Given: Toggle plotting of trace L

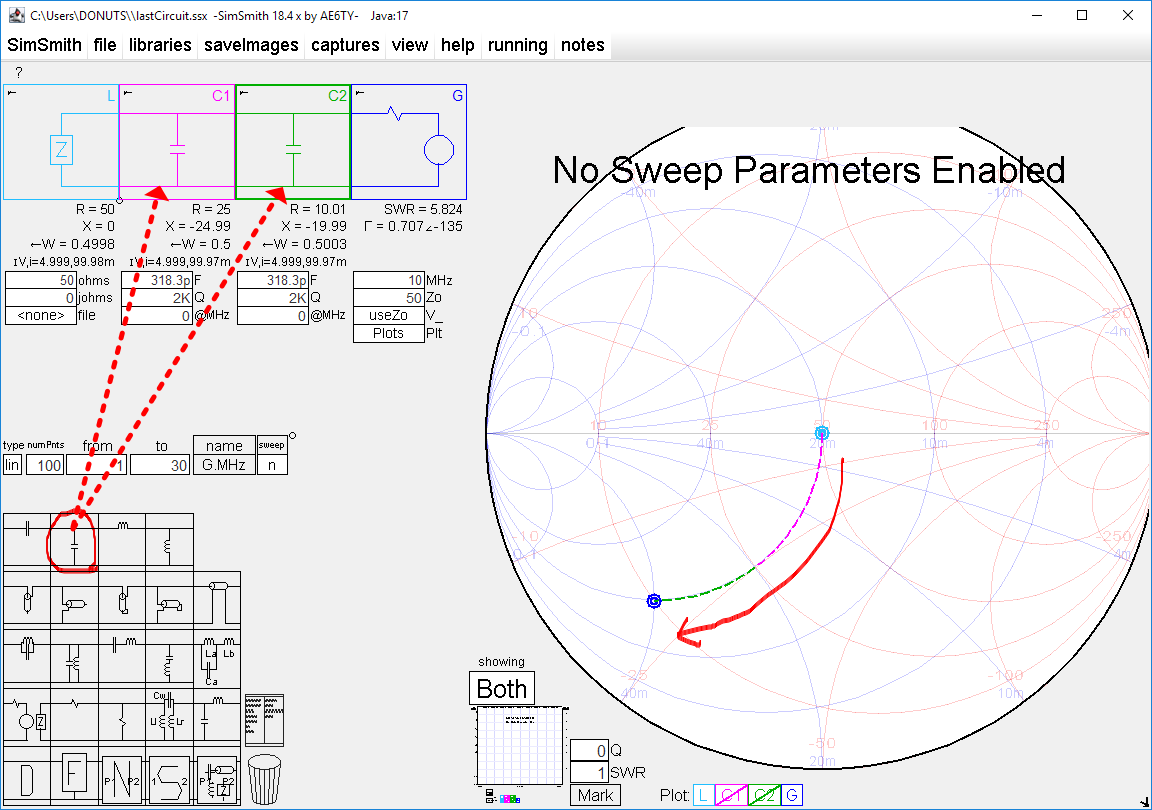Looking at the screenshot, I should coord(703,795).
